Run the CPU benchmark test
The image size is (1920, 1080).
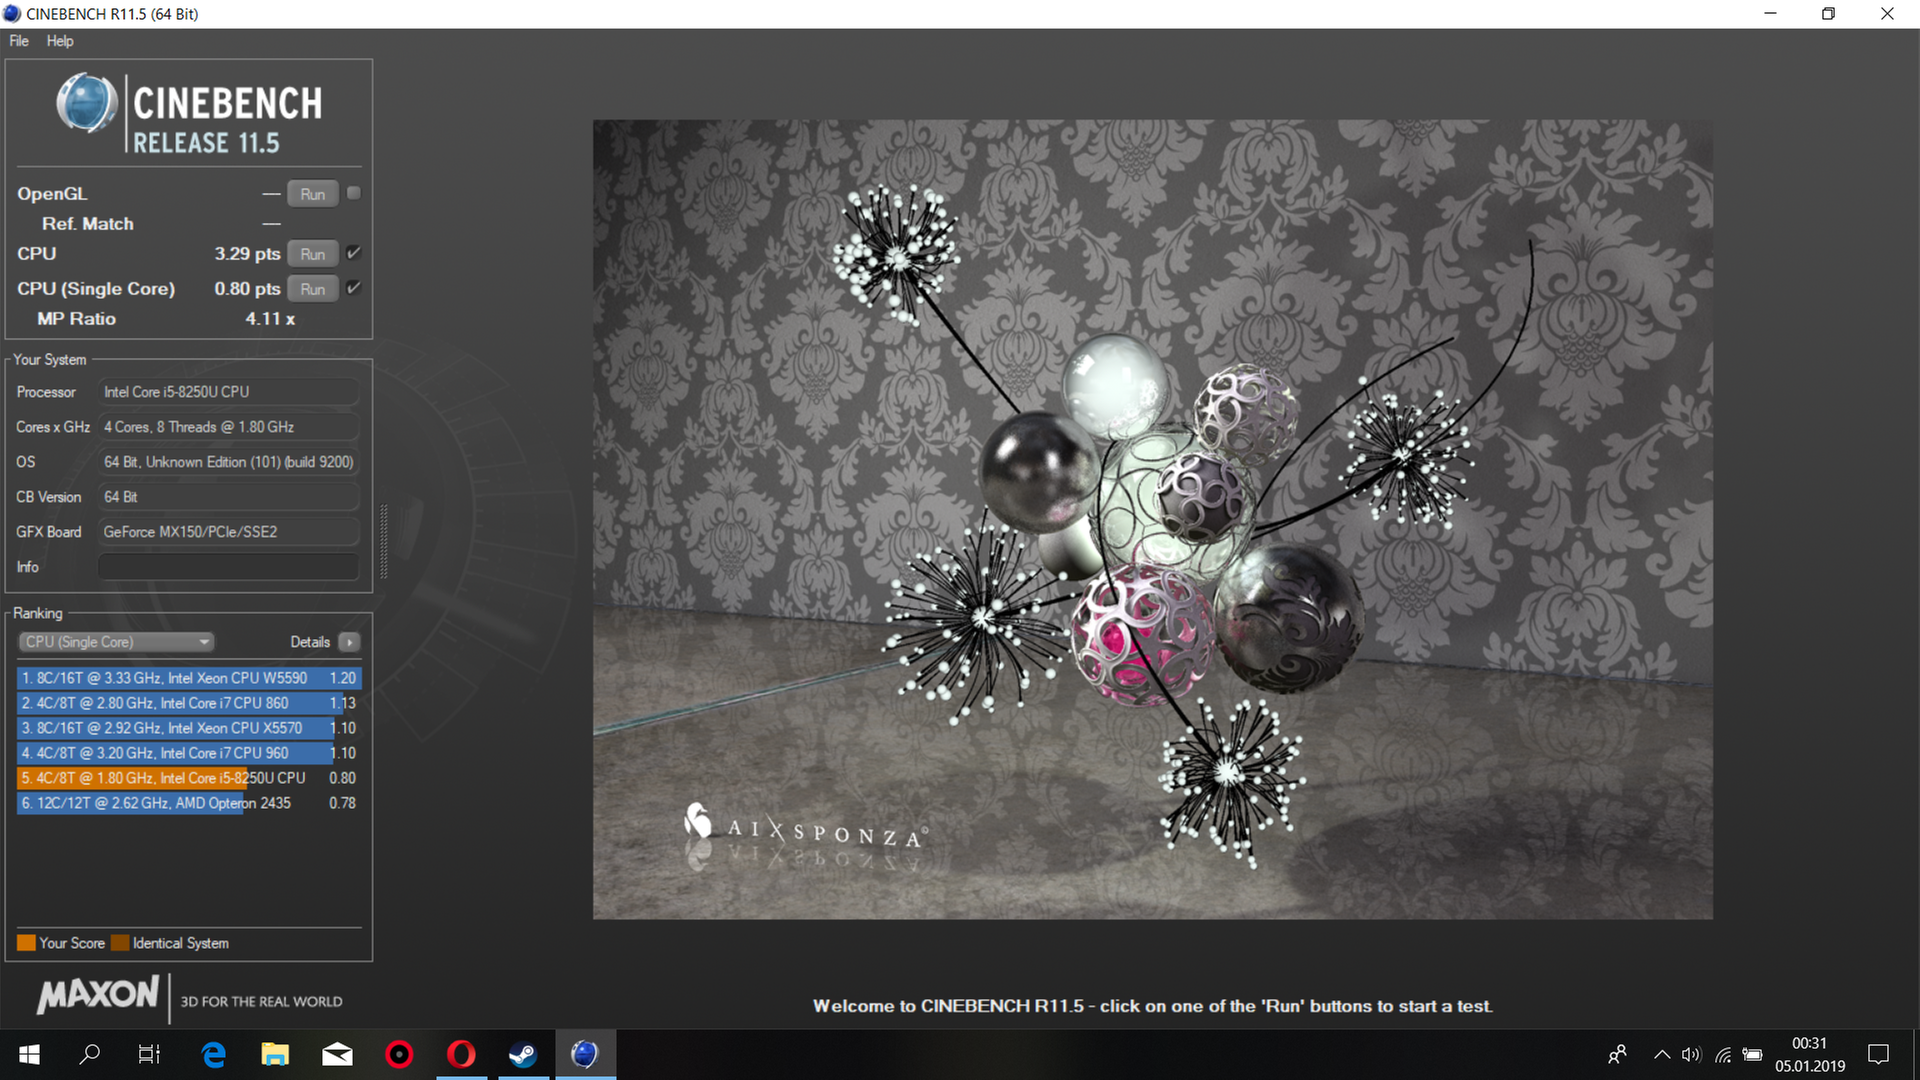(313, 254)
